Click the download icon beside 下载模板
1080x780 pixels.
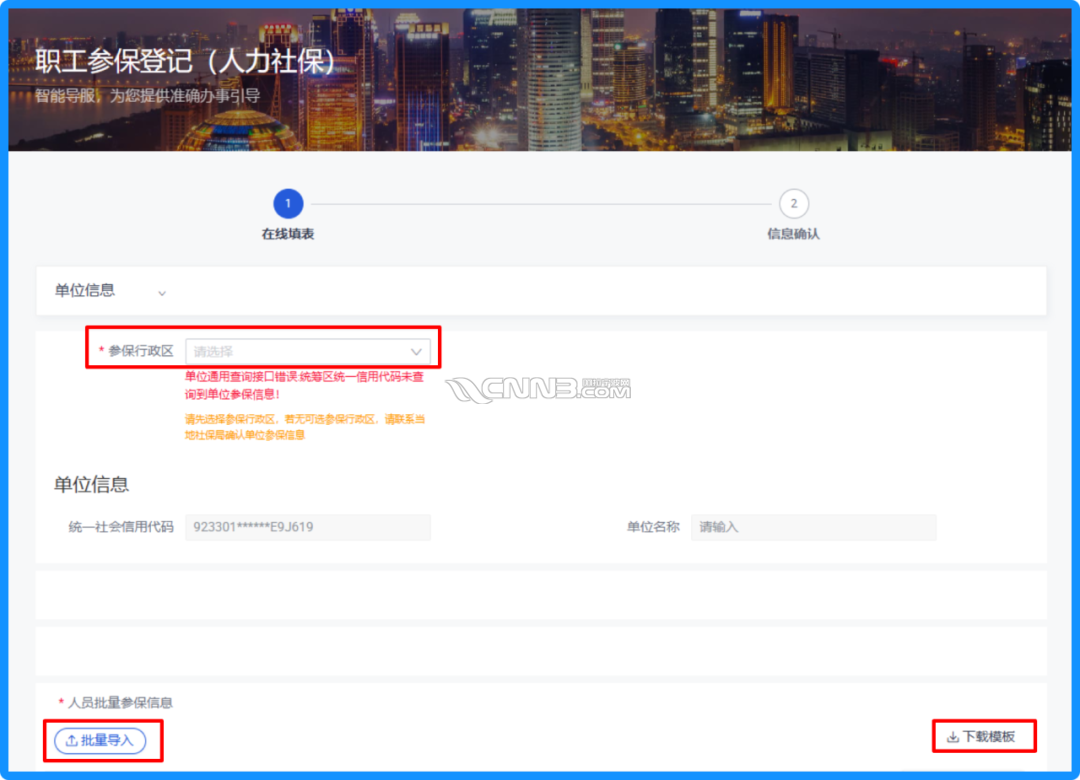pyautogui.click(x=952, y=737)
